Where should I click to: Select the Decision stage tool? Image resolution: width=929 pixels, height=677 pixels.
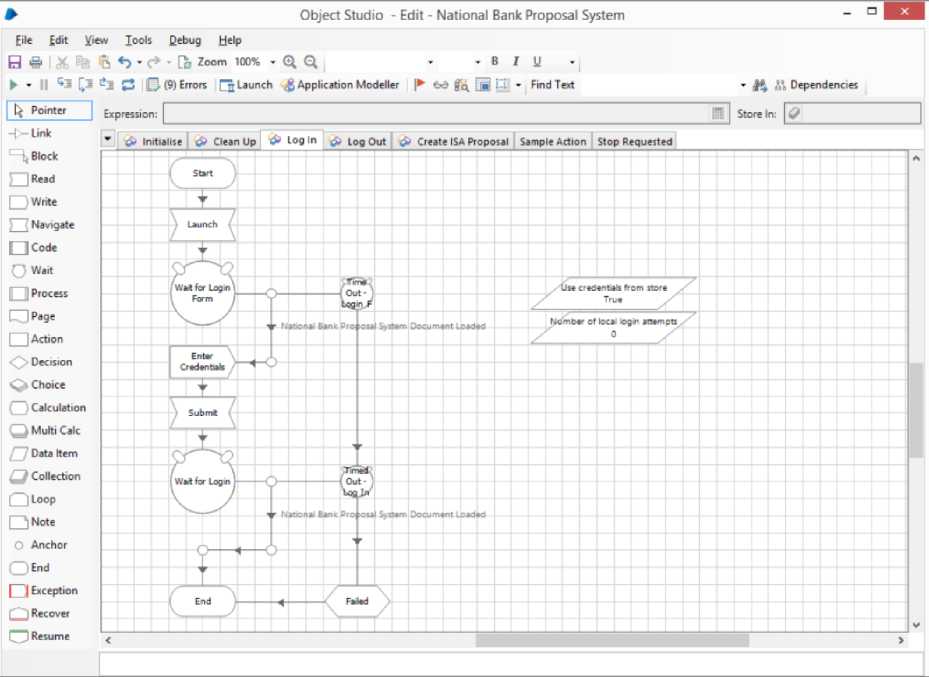pos(41,362)
